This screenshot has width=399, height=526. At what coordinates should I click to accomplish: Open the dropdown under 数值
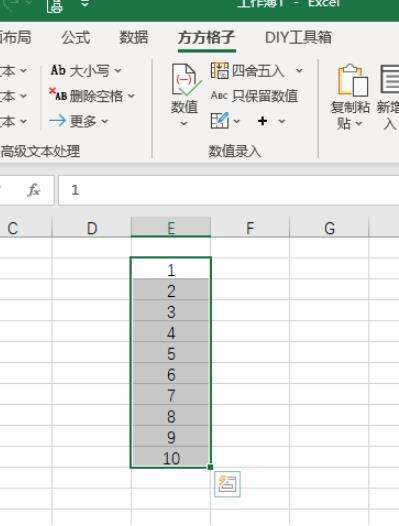coord(184,123)
